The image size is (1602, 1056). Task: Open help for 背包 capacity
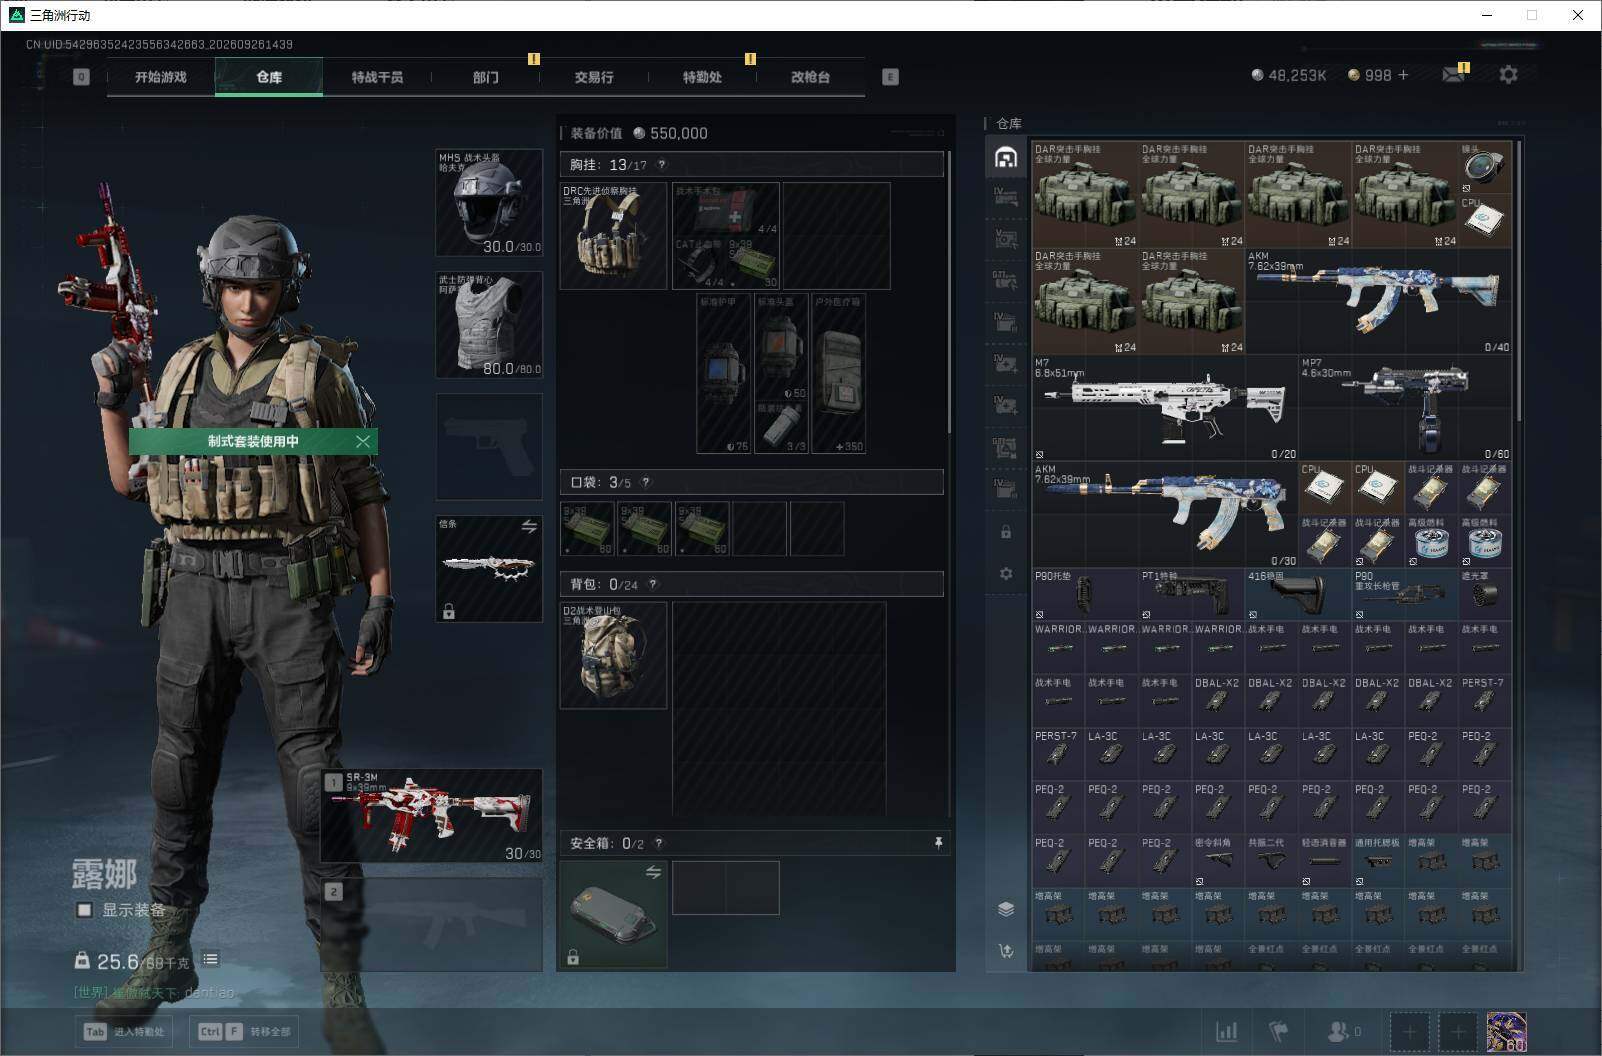tap(652, 584)
